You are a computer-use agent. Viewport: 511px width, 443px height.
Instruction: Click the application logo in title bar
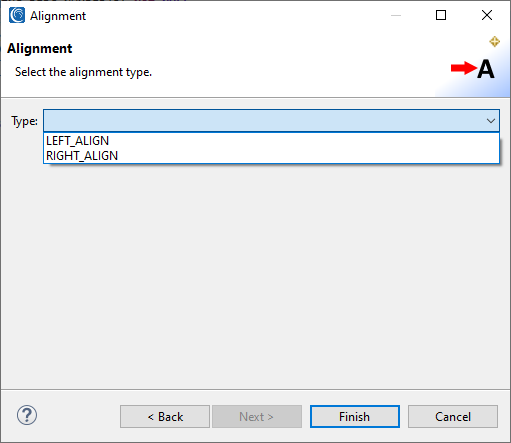coord(17,15)
